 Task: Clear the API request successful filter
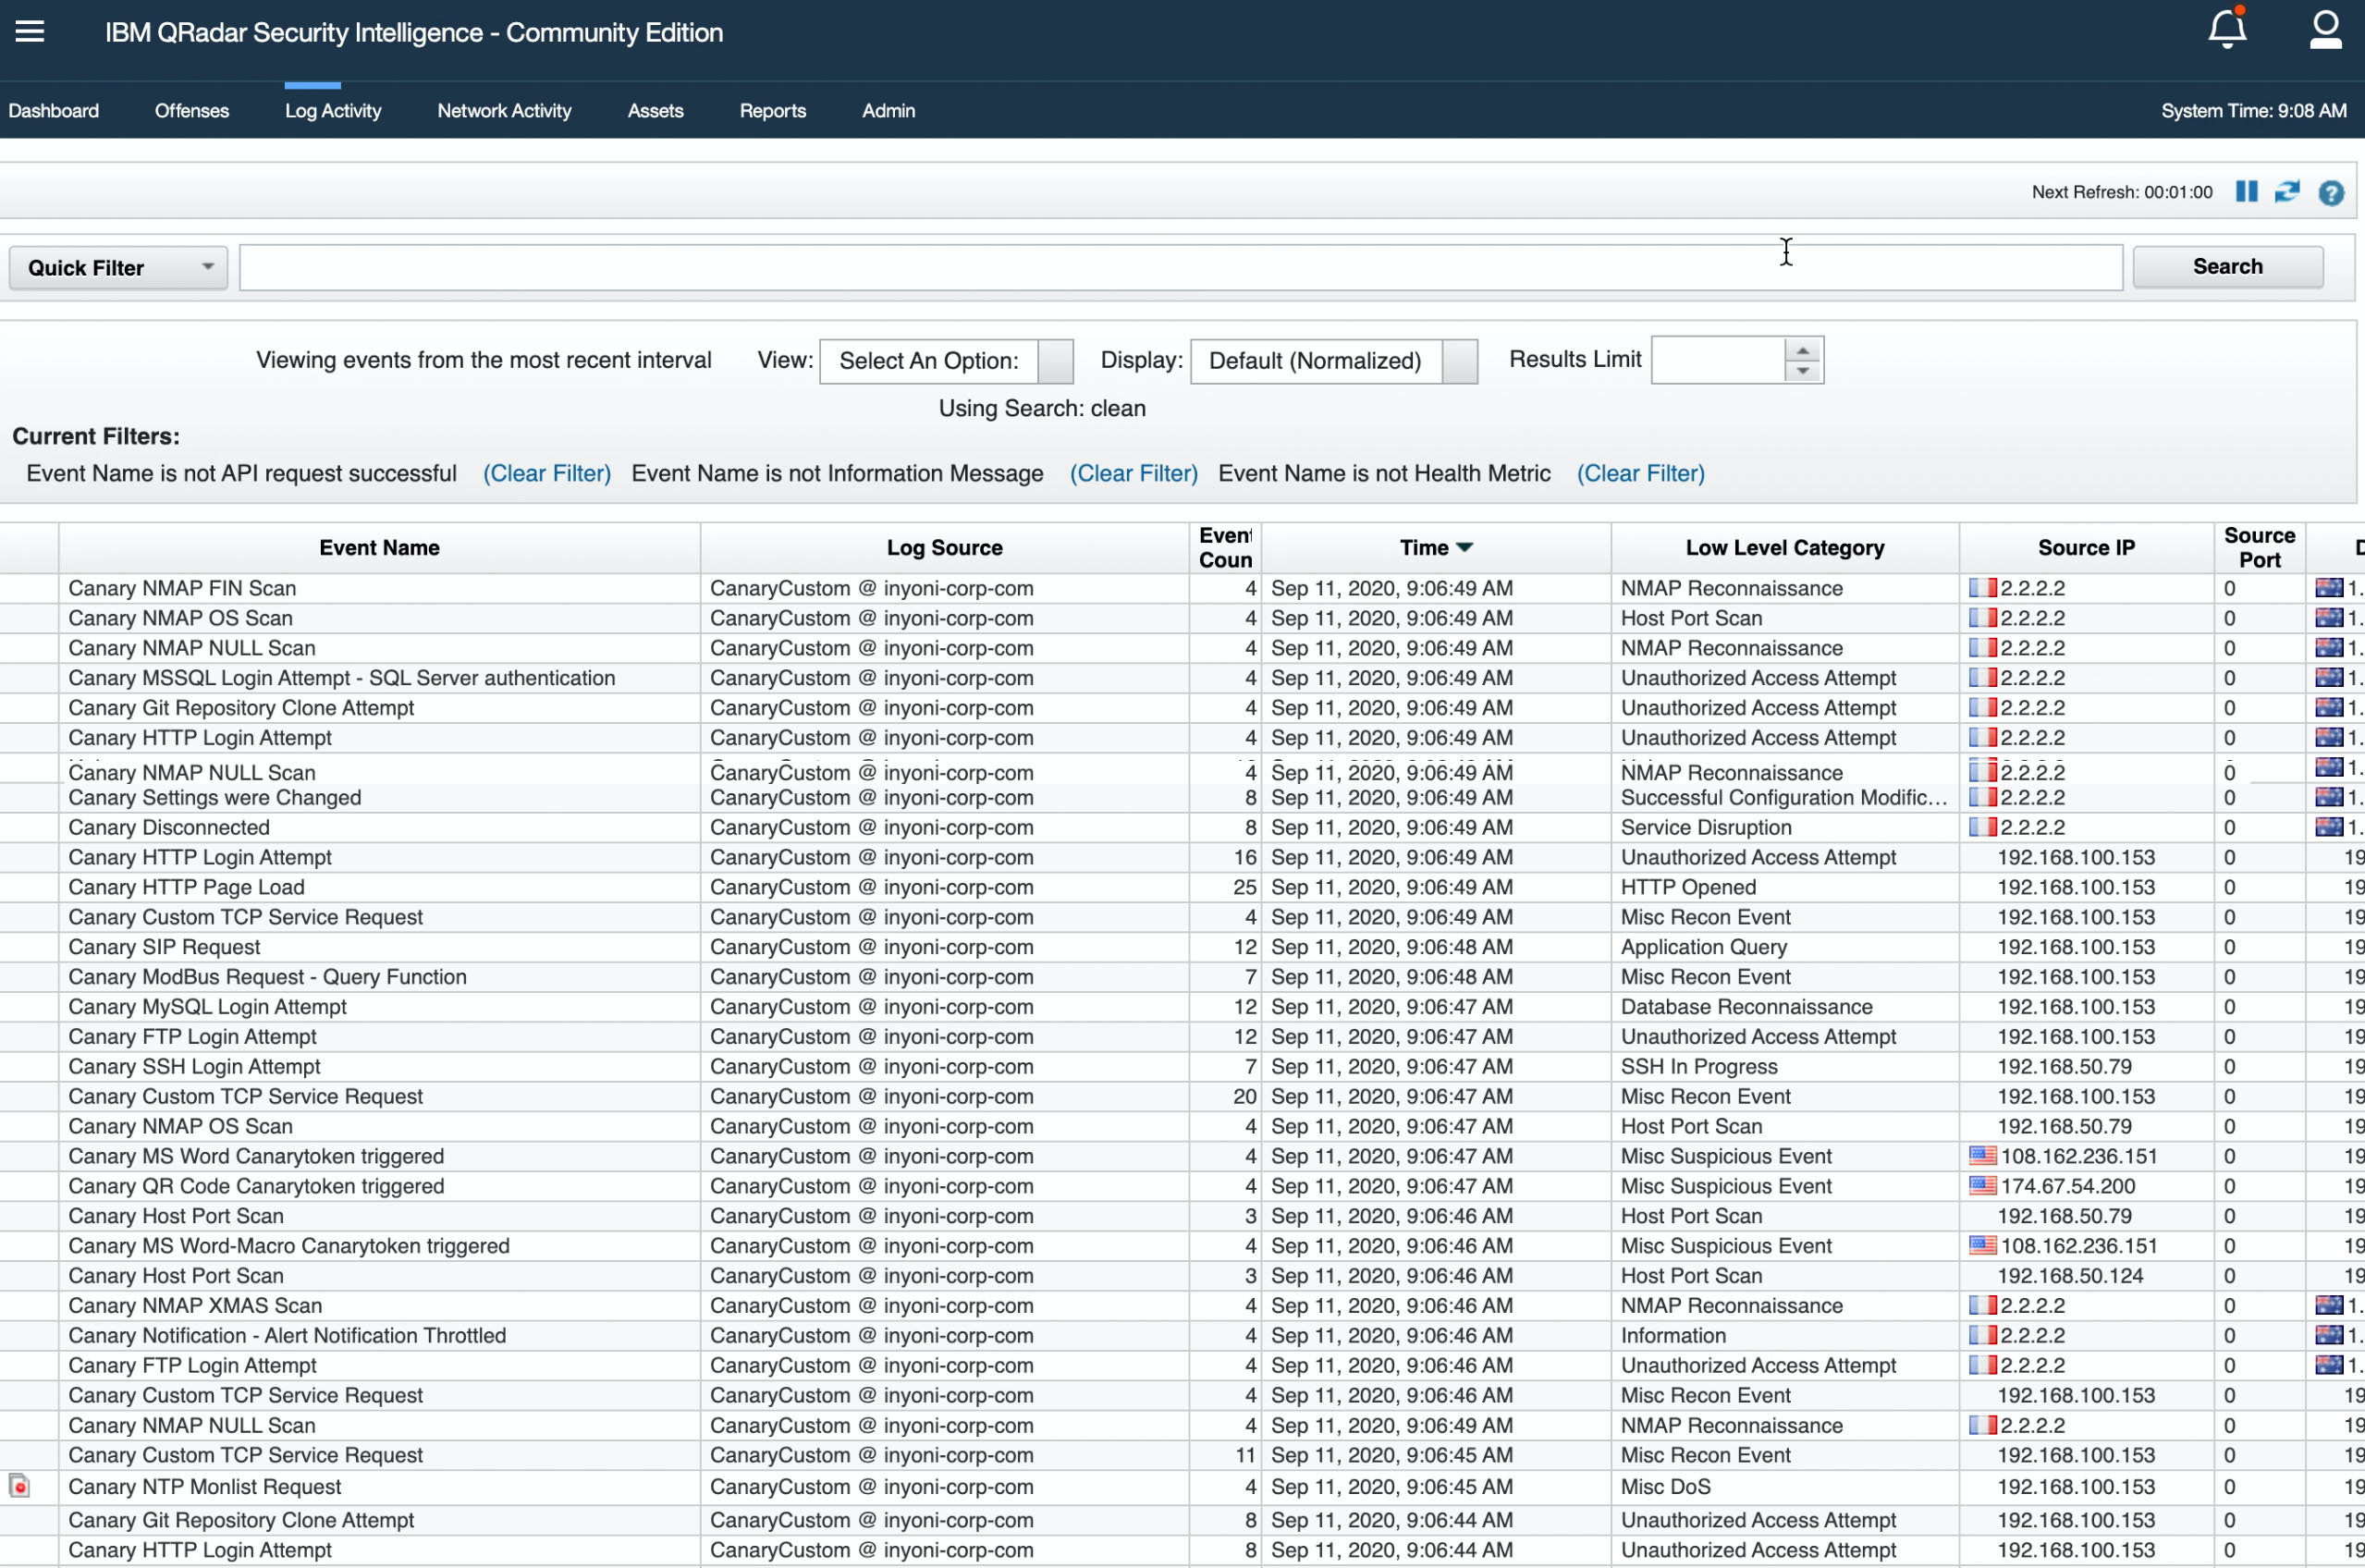[x=547, y=474]
